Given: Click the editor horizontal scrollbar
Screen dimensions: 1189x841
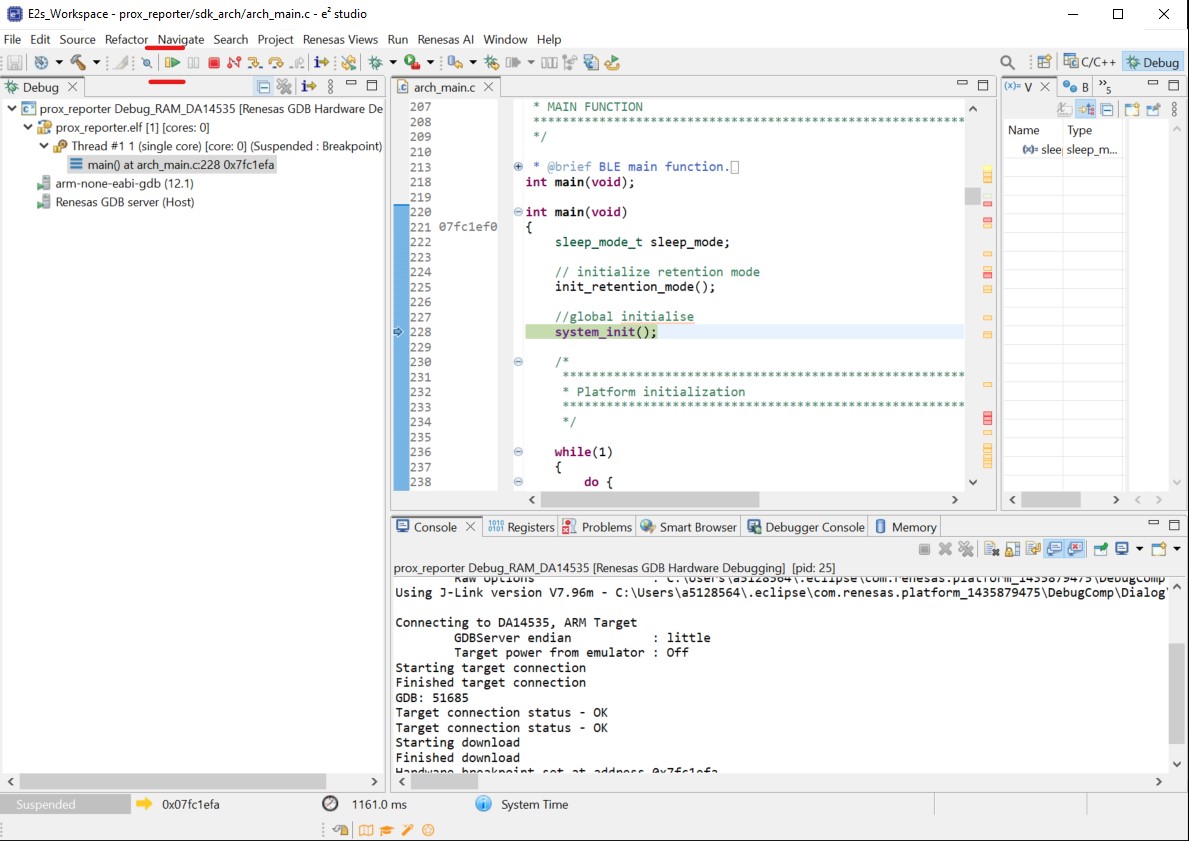Looking at the screenshot, I should click(x=649, y=499).
